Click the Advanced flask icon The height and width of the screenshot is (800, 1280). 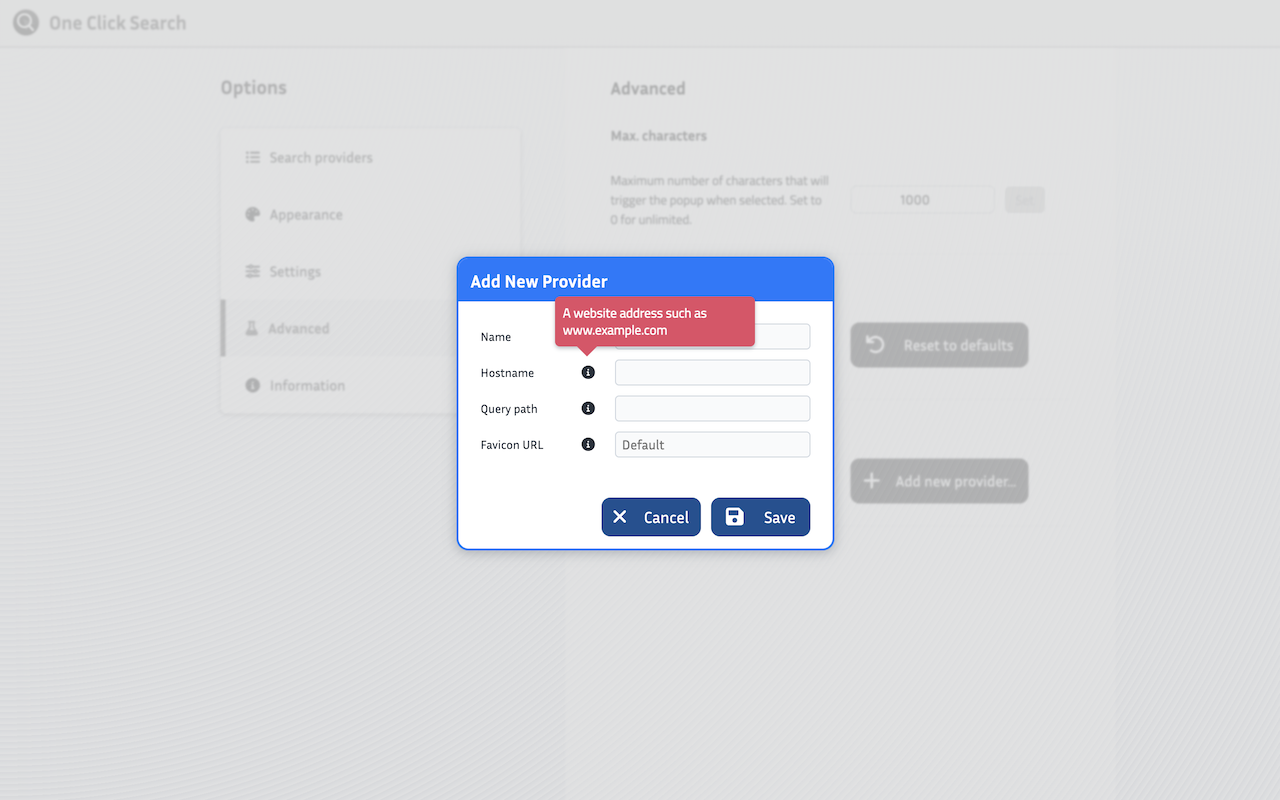pyautogui.click(x=252, y=328)
